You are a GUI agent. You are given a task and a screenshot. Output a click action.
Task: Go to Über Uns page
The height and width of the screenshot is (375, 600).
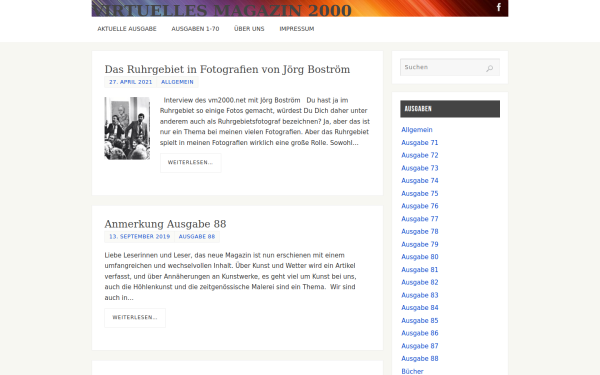[249, 29]
